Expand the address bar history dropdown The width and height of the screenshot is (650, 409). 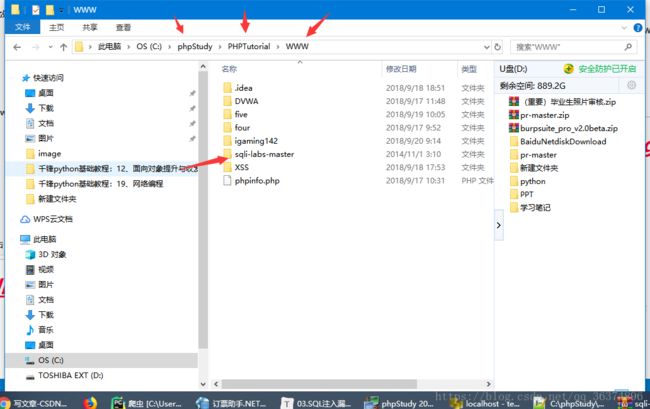[487, 47]
